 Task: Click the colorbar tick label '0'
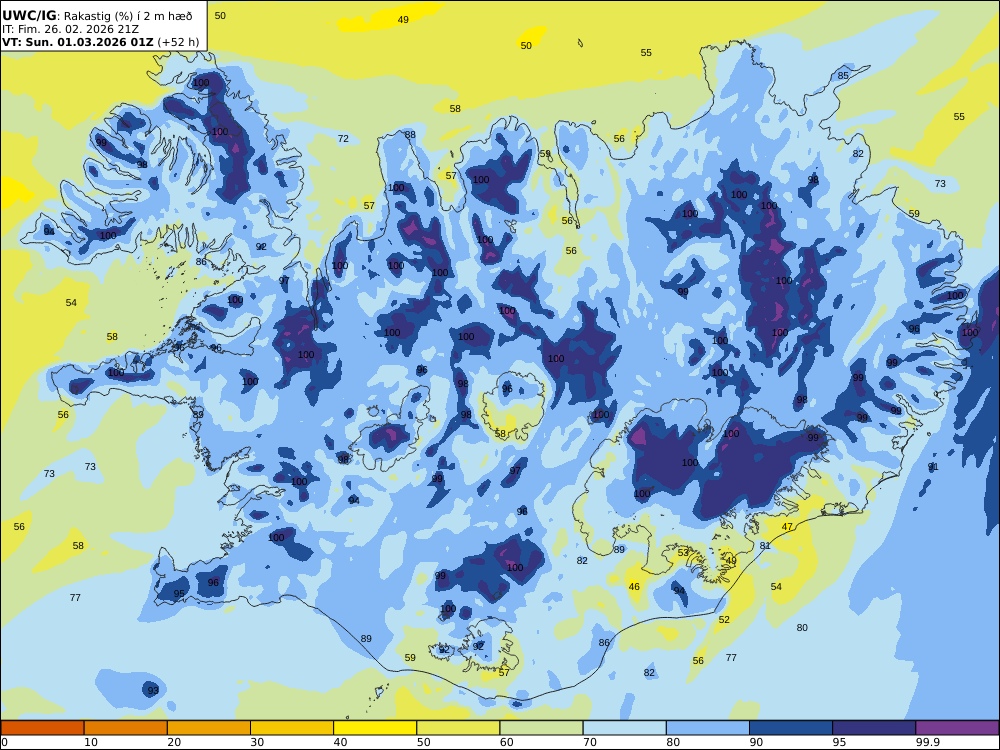4,742
